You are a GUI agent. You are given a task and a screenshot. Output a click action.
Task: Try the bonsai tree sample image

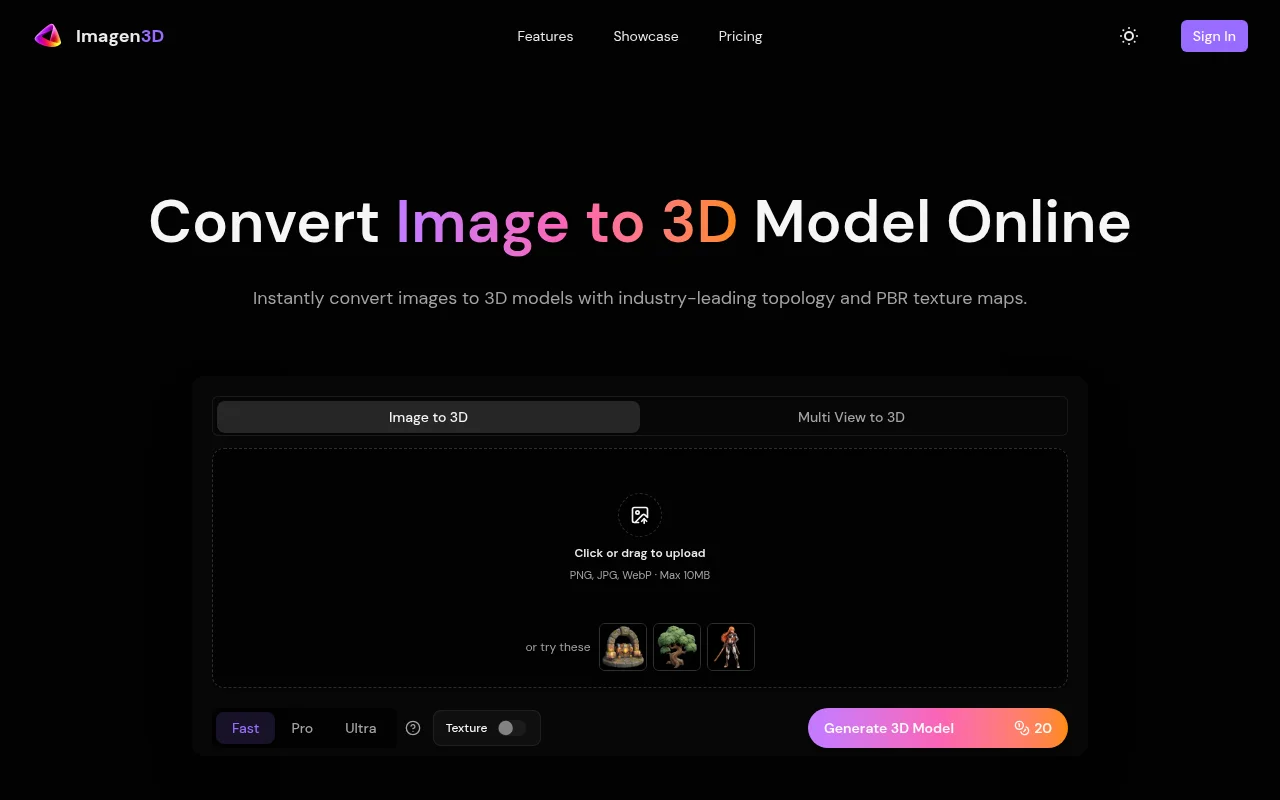[x=677, y=647]
